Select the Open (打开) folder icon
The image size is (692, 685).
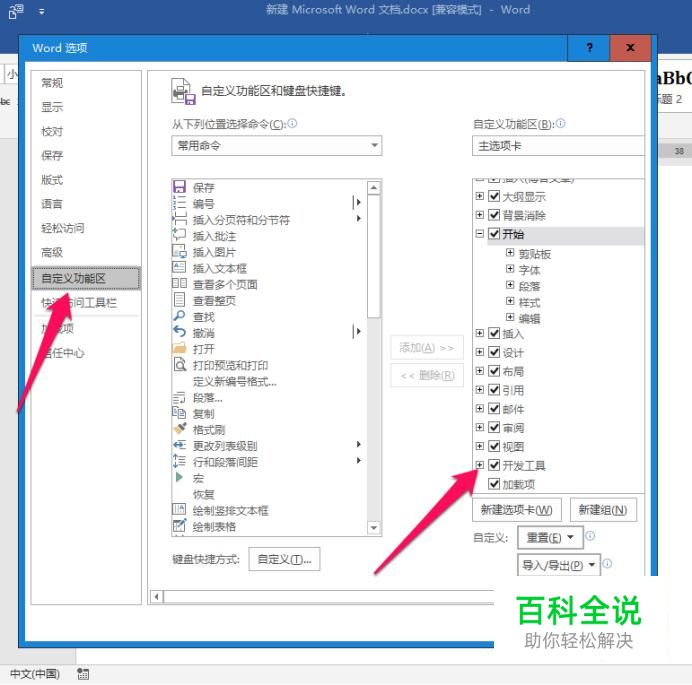179,348
